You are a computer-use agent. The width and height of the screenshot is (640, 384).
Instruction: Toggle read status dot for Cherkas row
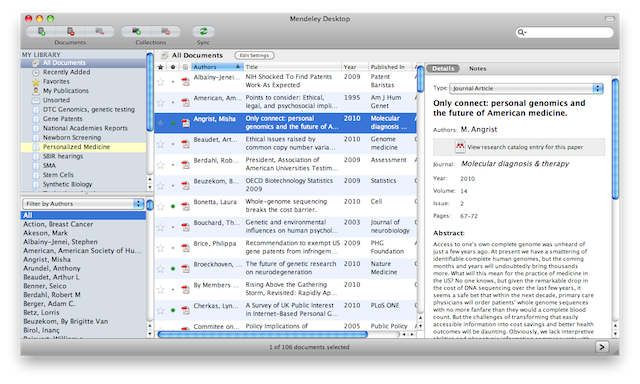[x=173, y=310]
